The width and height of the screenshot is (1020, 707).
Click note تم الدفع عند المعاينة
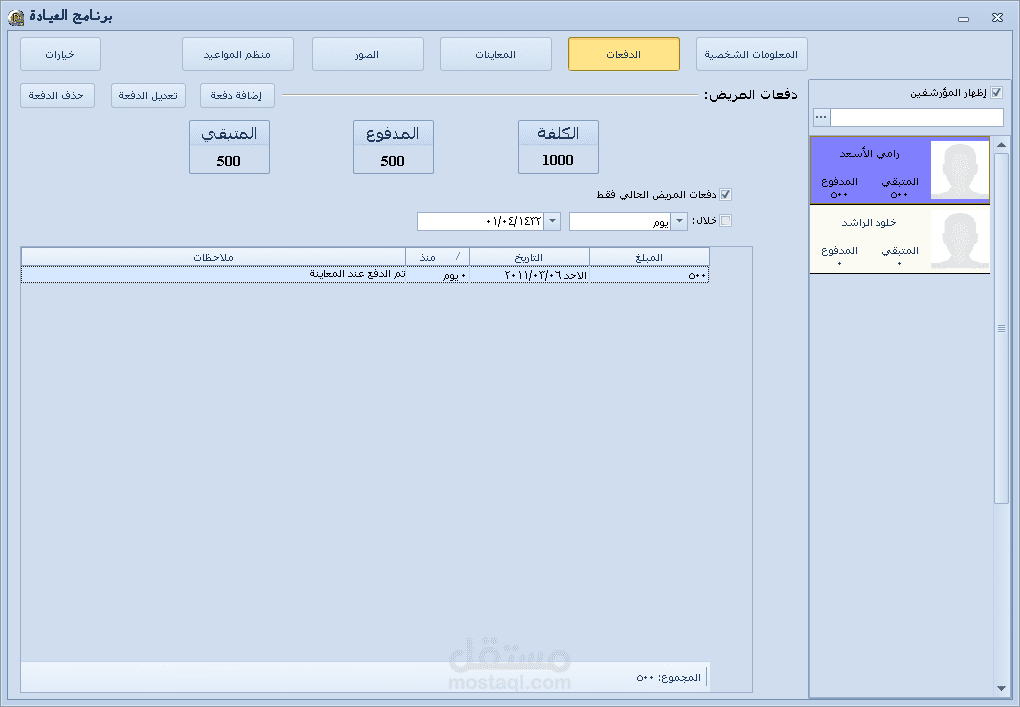[x=356, y=274]
